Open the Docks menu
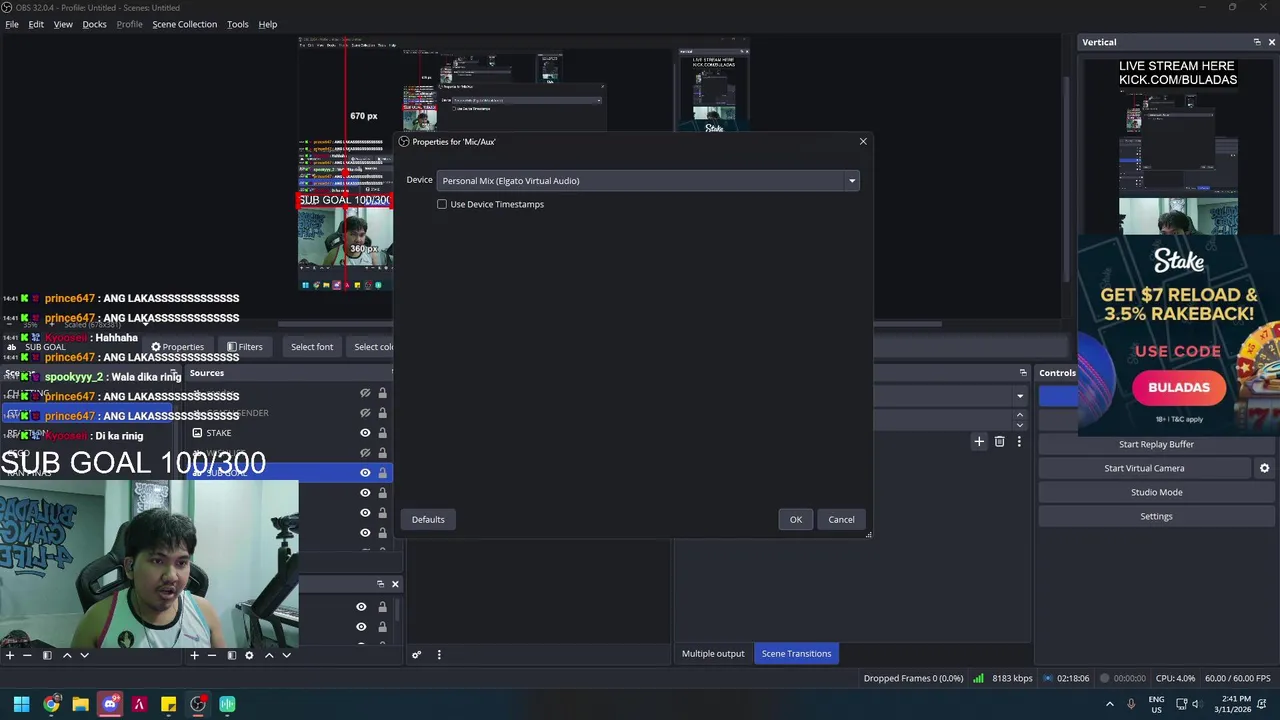 click(x=94, y=24)
